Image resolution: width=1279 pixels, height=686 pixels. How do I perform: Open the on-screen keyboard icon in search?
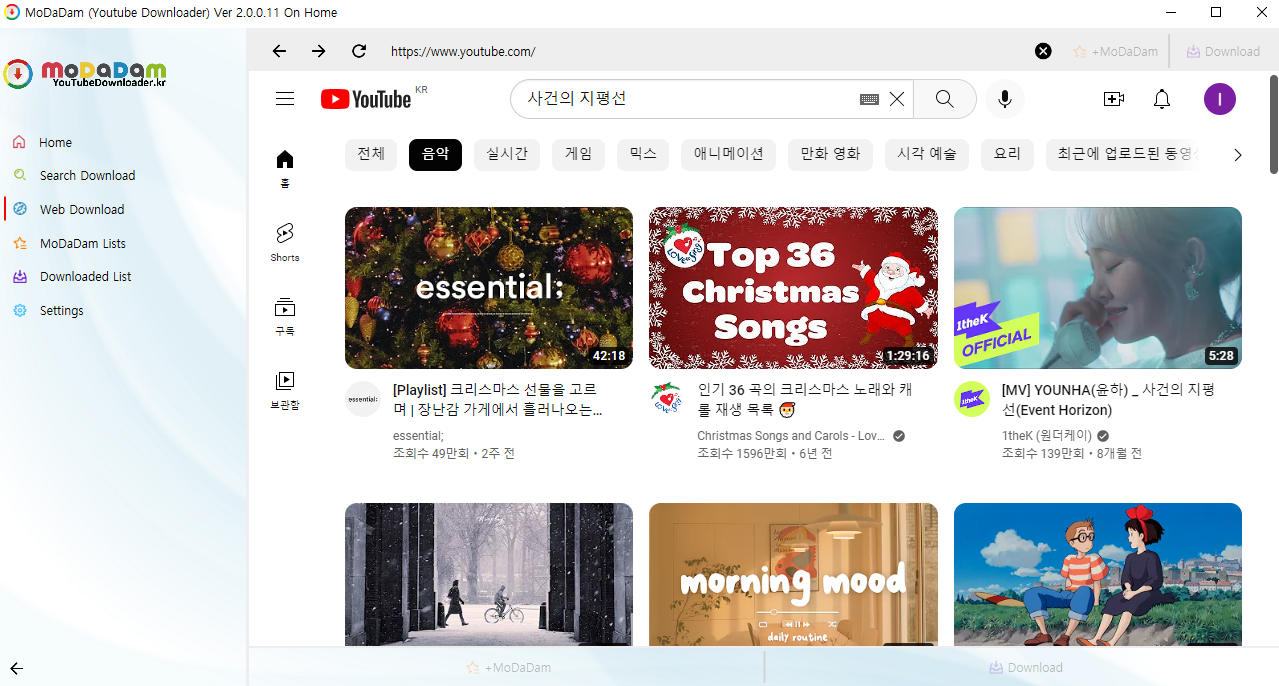869,99
